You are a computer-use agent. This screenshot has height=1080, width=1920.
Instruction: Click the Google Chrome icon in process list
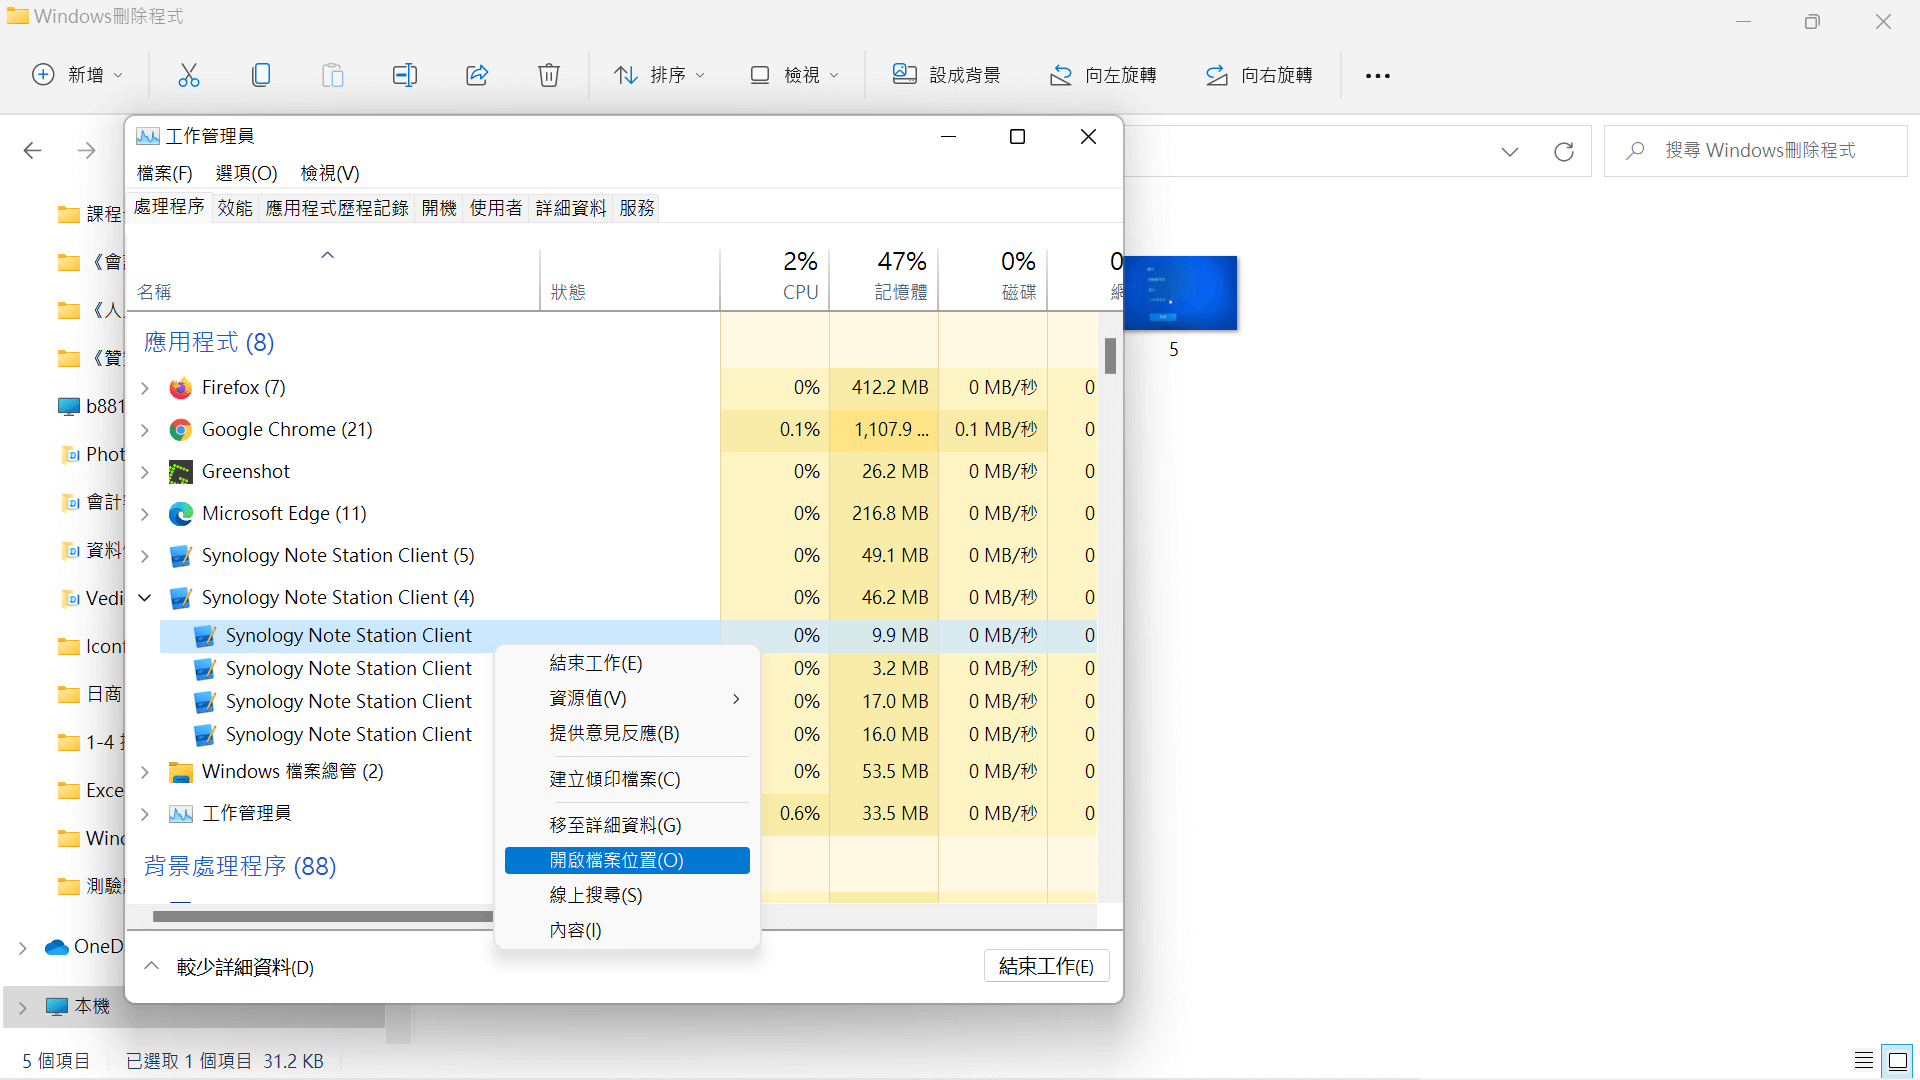pyautogui.click(x=181, y=430)
